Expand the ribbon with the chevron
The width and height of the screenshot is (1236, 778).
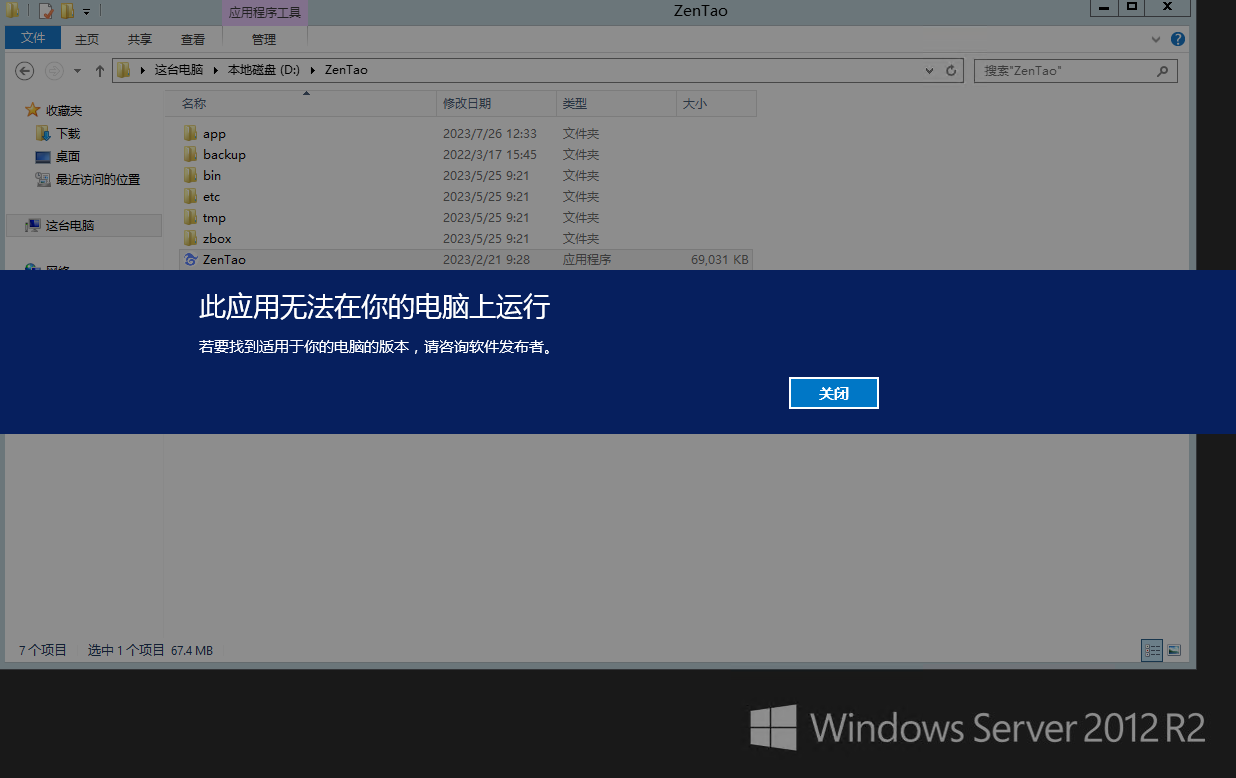tap(1157, 39)
